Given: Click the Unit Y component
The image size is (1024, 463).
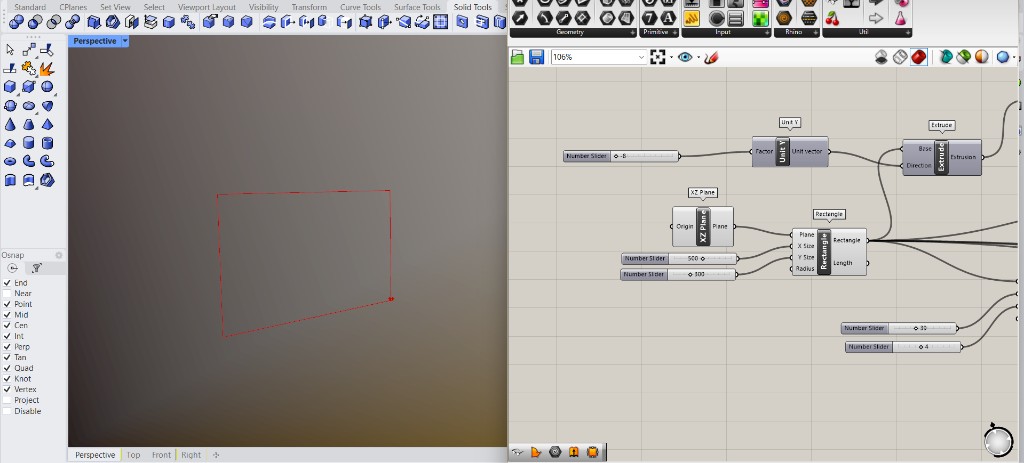Looking at the screenshot, I should [x=790, y=152].
